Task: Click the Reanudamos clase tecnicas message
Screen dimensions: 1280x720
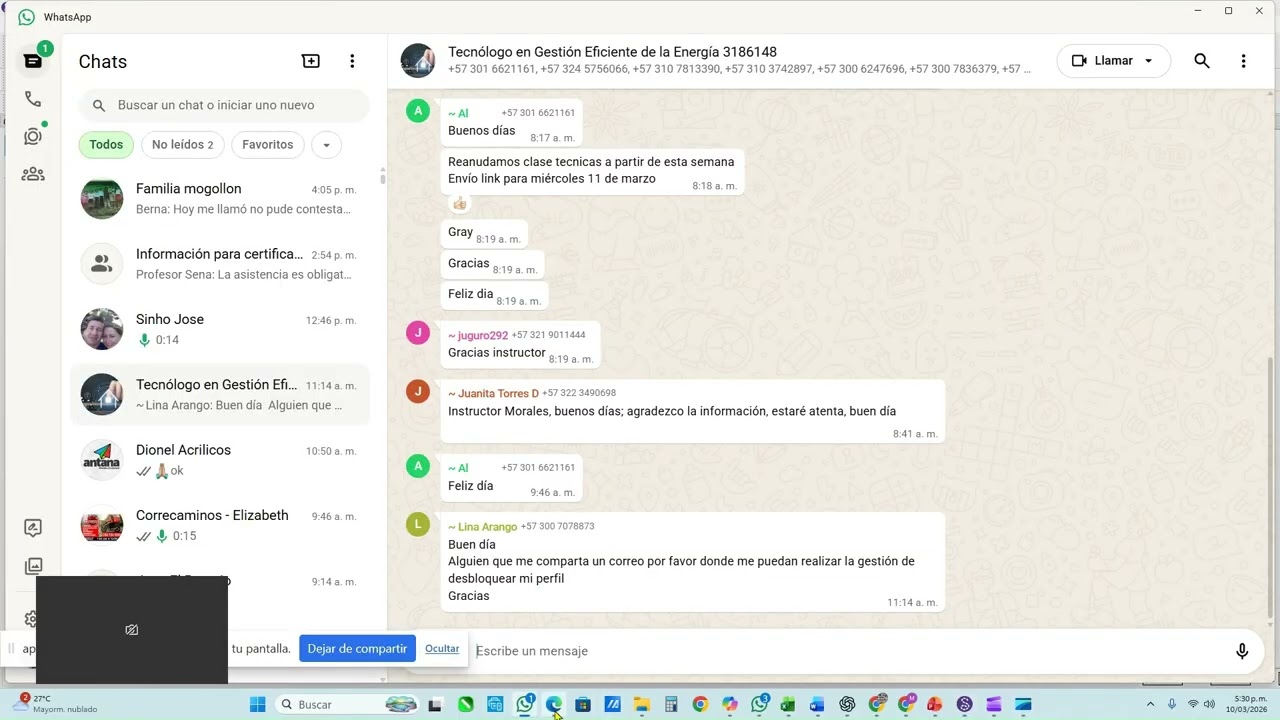Action: (591, 170)
